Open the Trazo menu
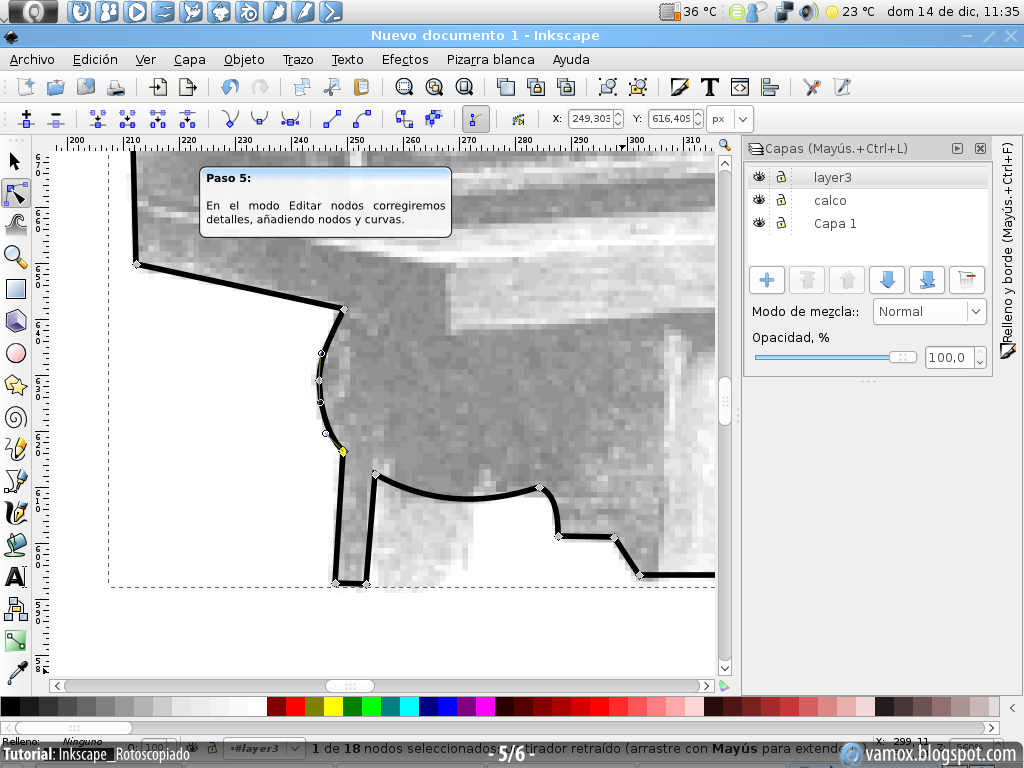Screen dimensions: 1024x768 point(298,59)
